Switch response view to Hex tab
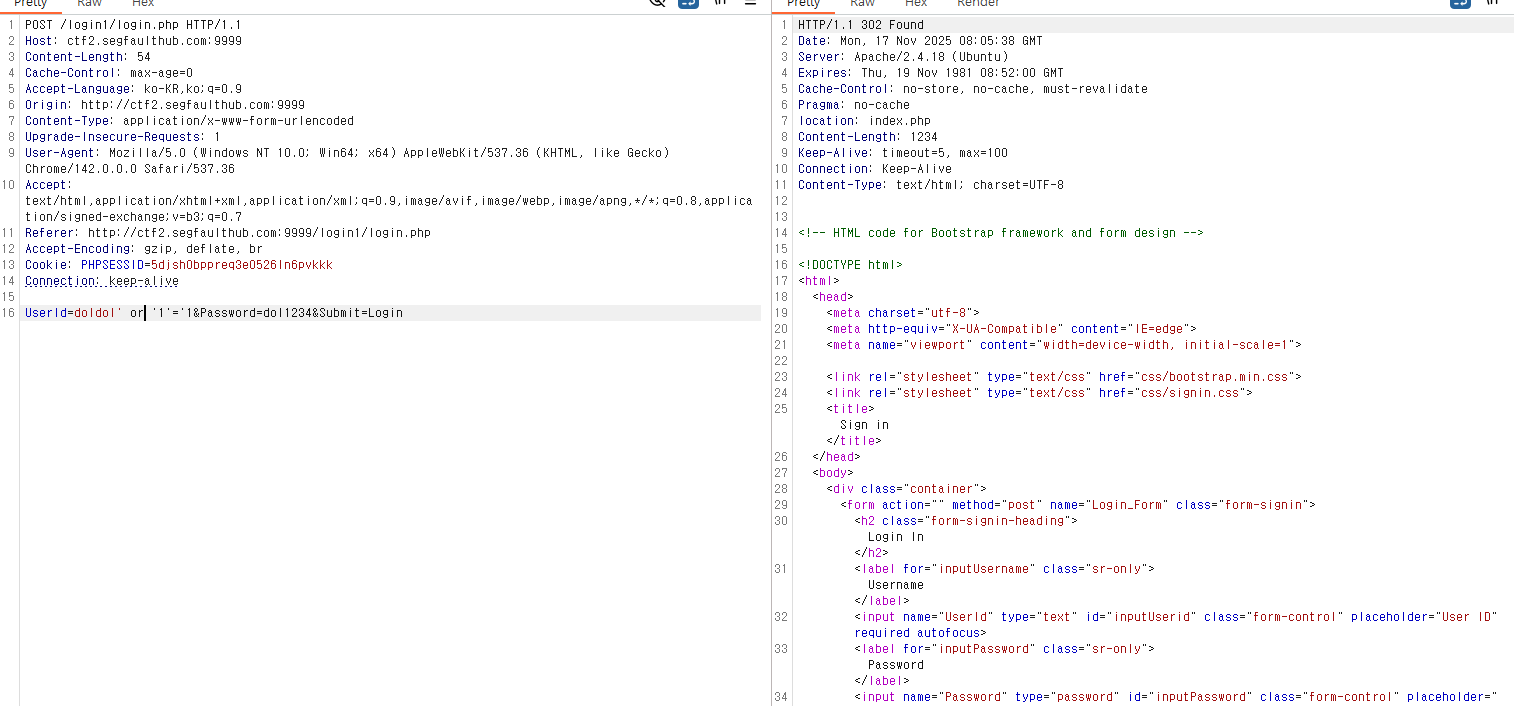This screenshot has height=706, width=1514. point(916,4)
